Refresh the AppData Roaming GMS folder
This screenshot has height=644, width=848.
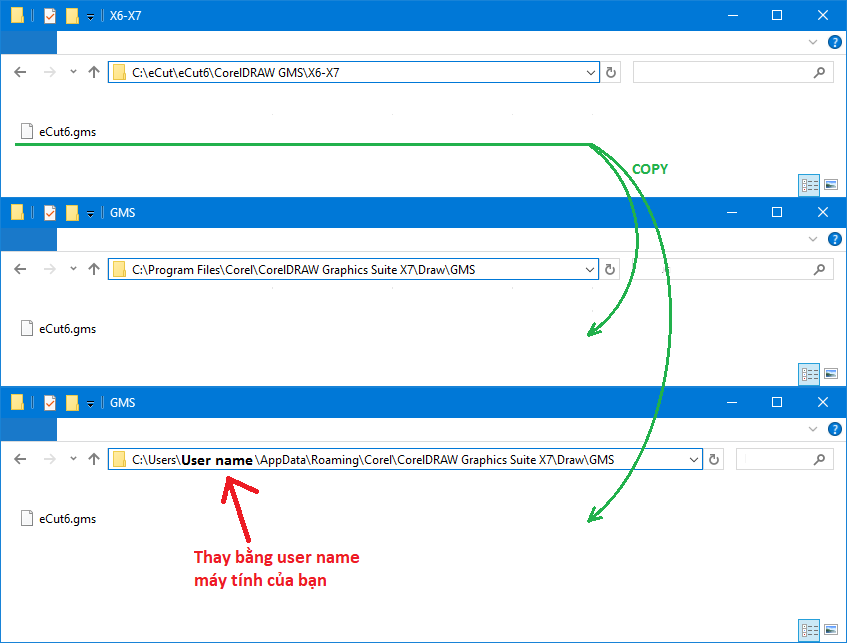point(714,460)
